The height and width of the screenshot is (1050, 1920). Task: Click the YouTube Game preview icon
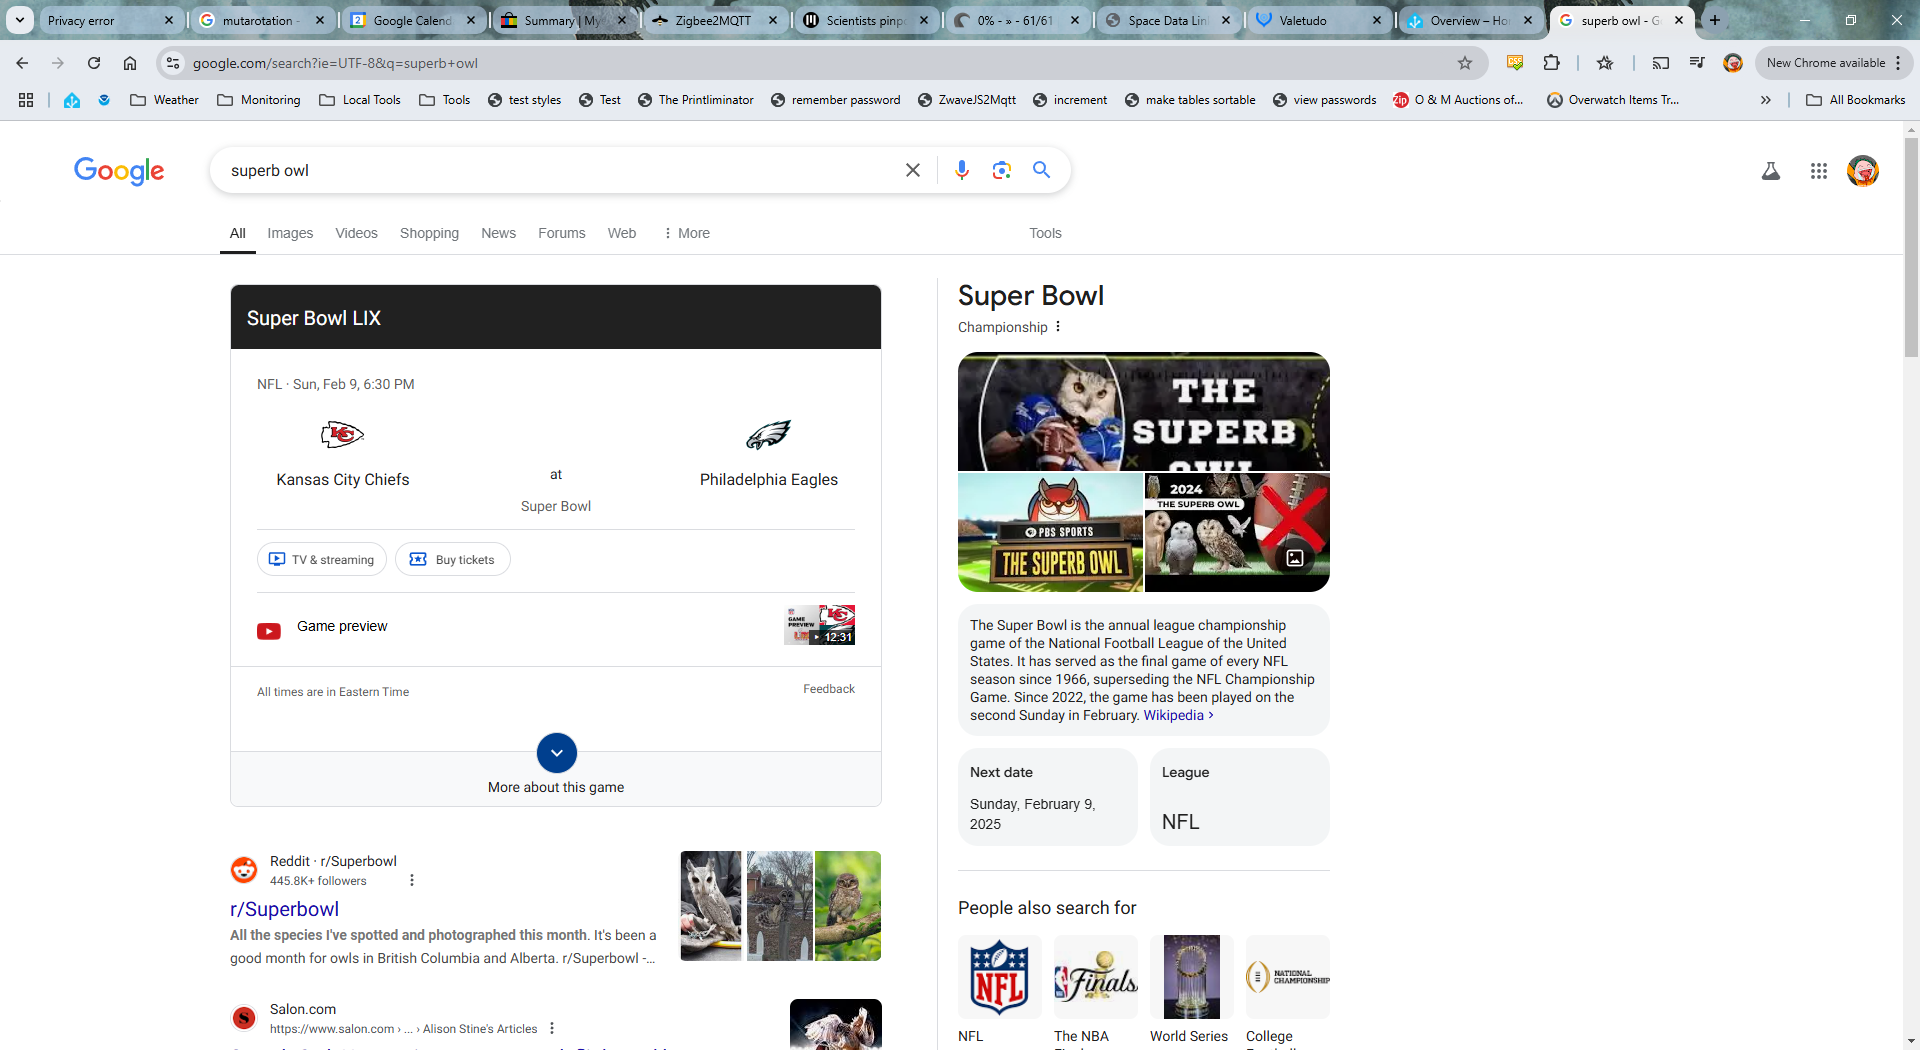click(x=269, y=631)
